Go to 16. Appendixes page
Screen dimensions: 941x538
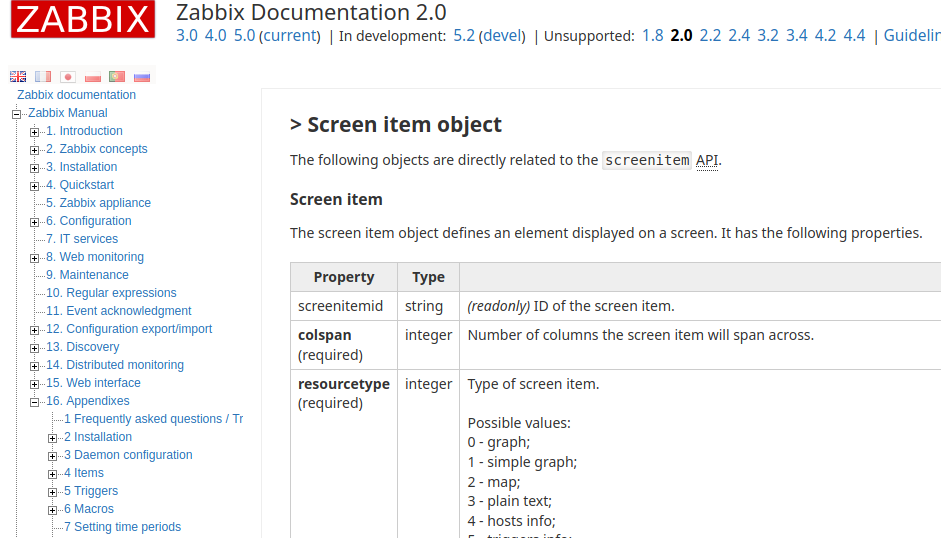88,401
